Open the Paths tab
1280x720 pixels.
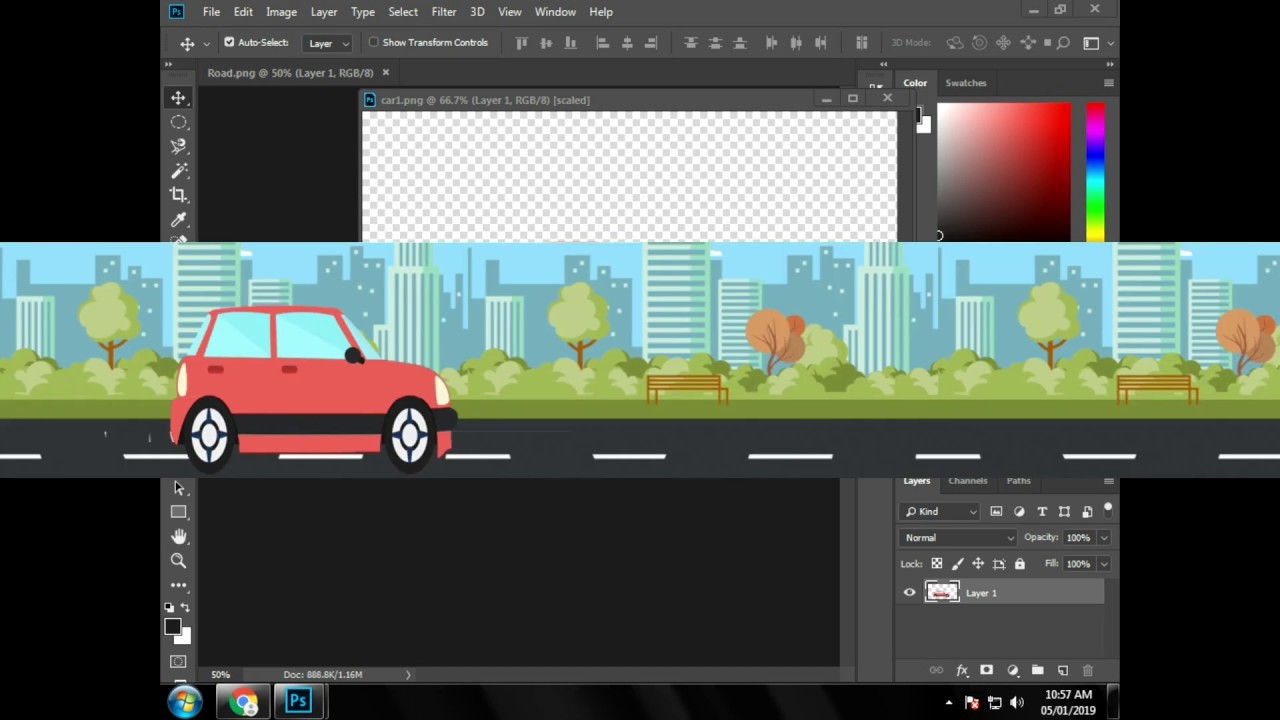(1018, 481)
